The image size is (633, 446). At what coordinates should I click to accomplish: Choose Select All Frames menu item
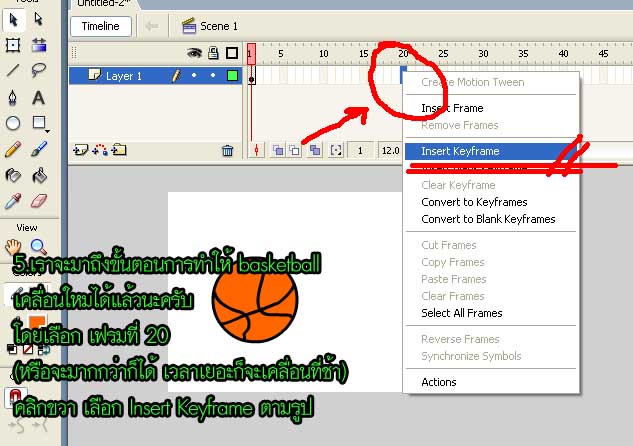coord(491,313)
